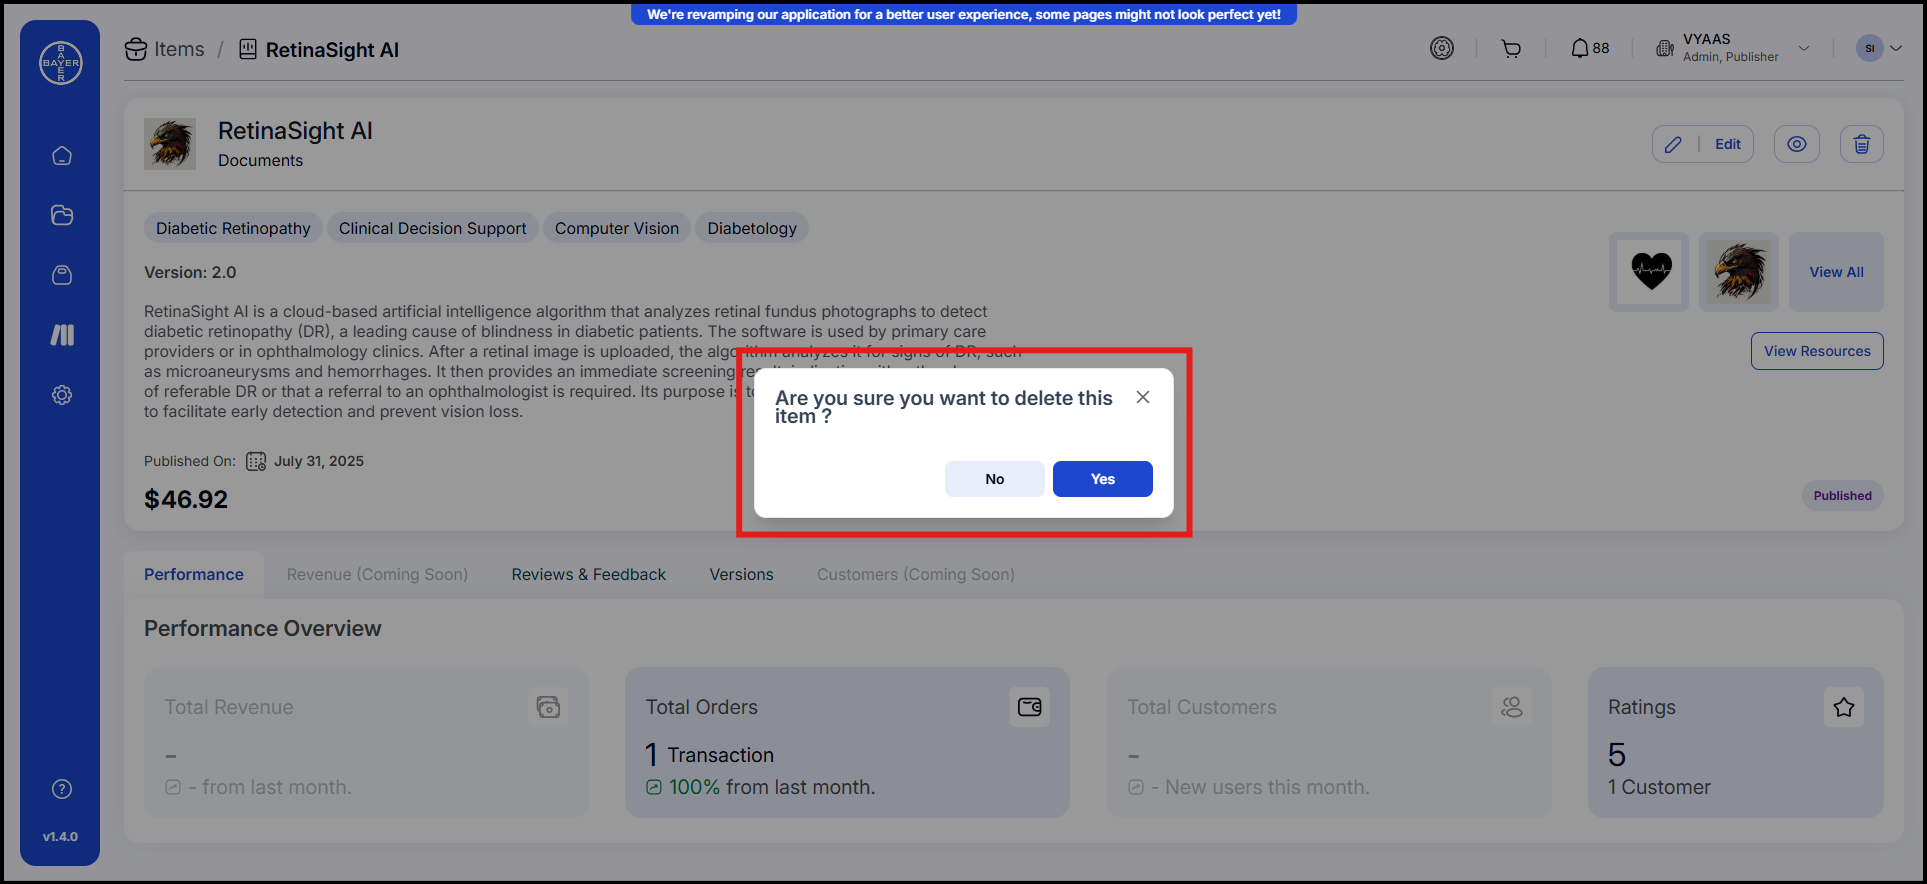This screenshot has width=1927, height=884.
Task: Click the Diabetology tag
Action: click(x=752, y=228)
